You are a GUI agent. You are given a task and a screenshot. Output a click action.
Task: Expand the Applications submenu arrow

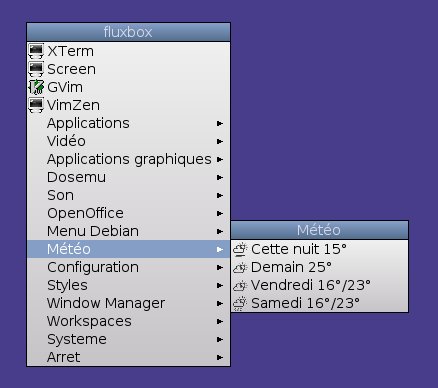[220, 124]
